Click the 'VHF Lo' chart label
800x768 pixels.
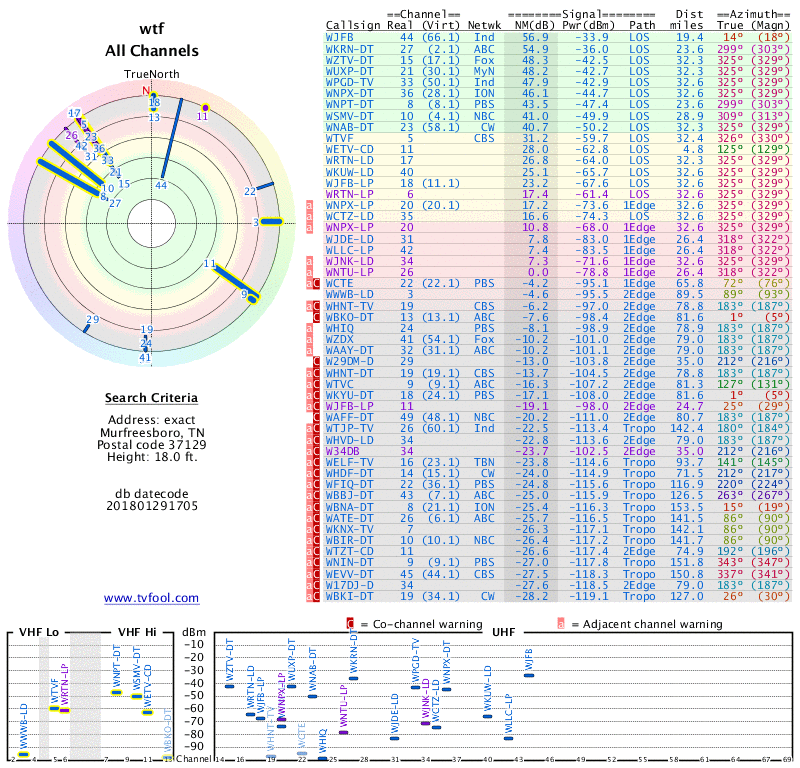[39, 632]
